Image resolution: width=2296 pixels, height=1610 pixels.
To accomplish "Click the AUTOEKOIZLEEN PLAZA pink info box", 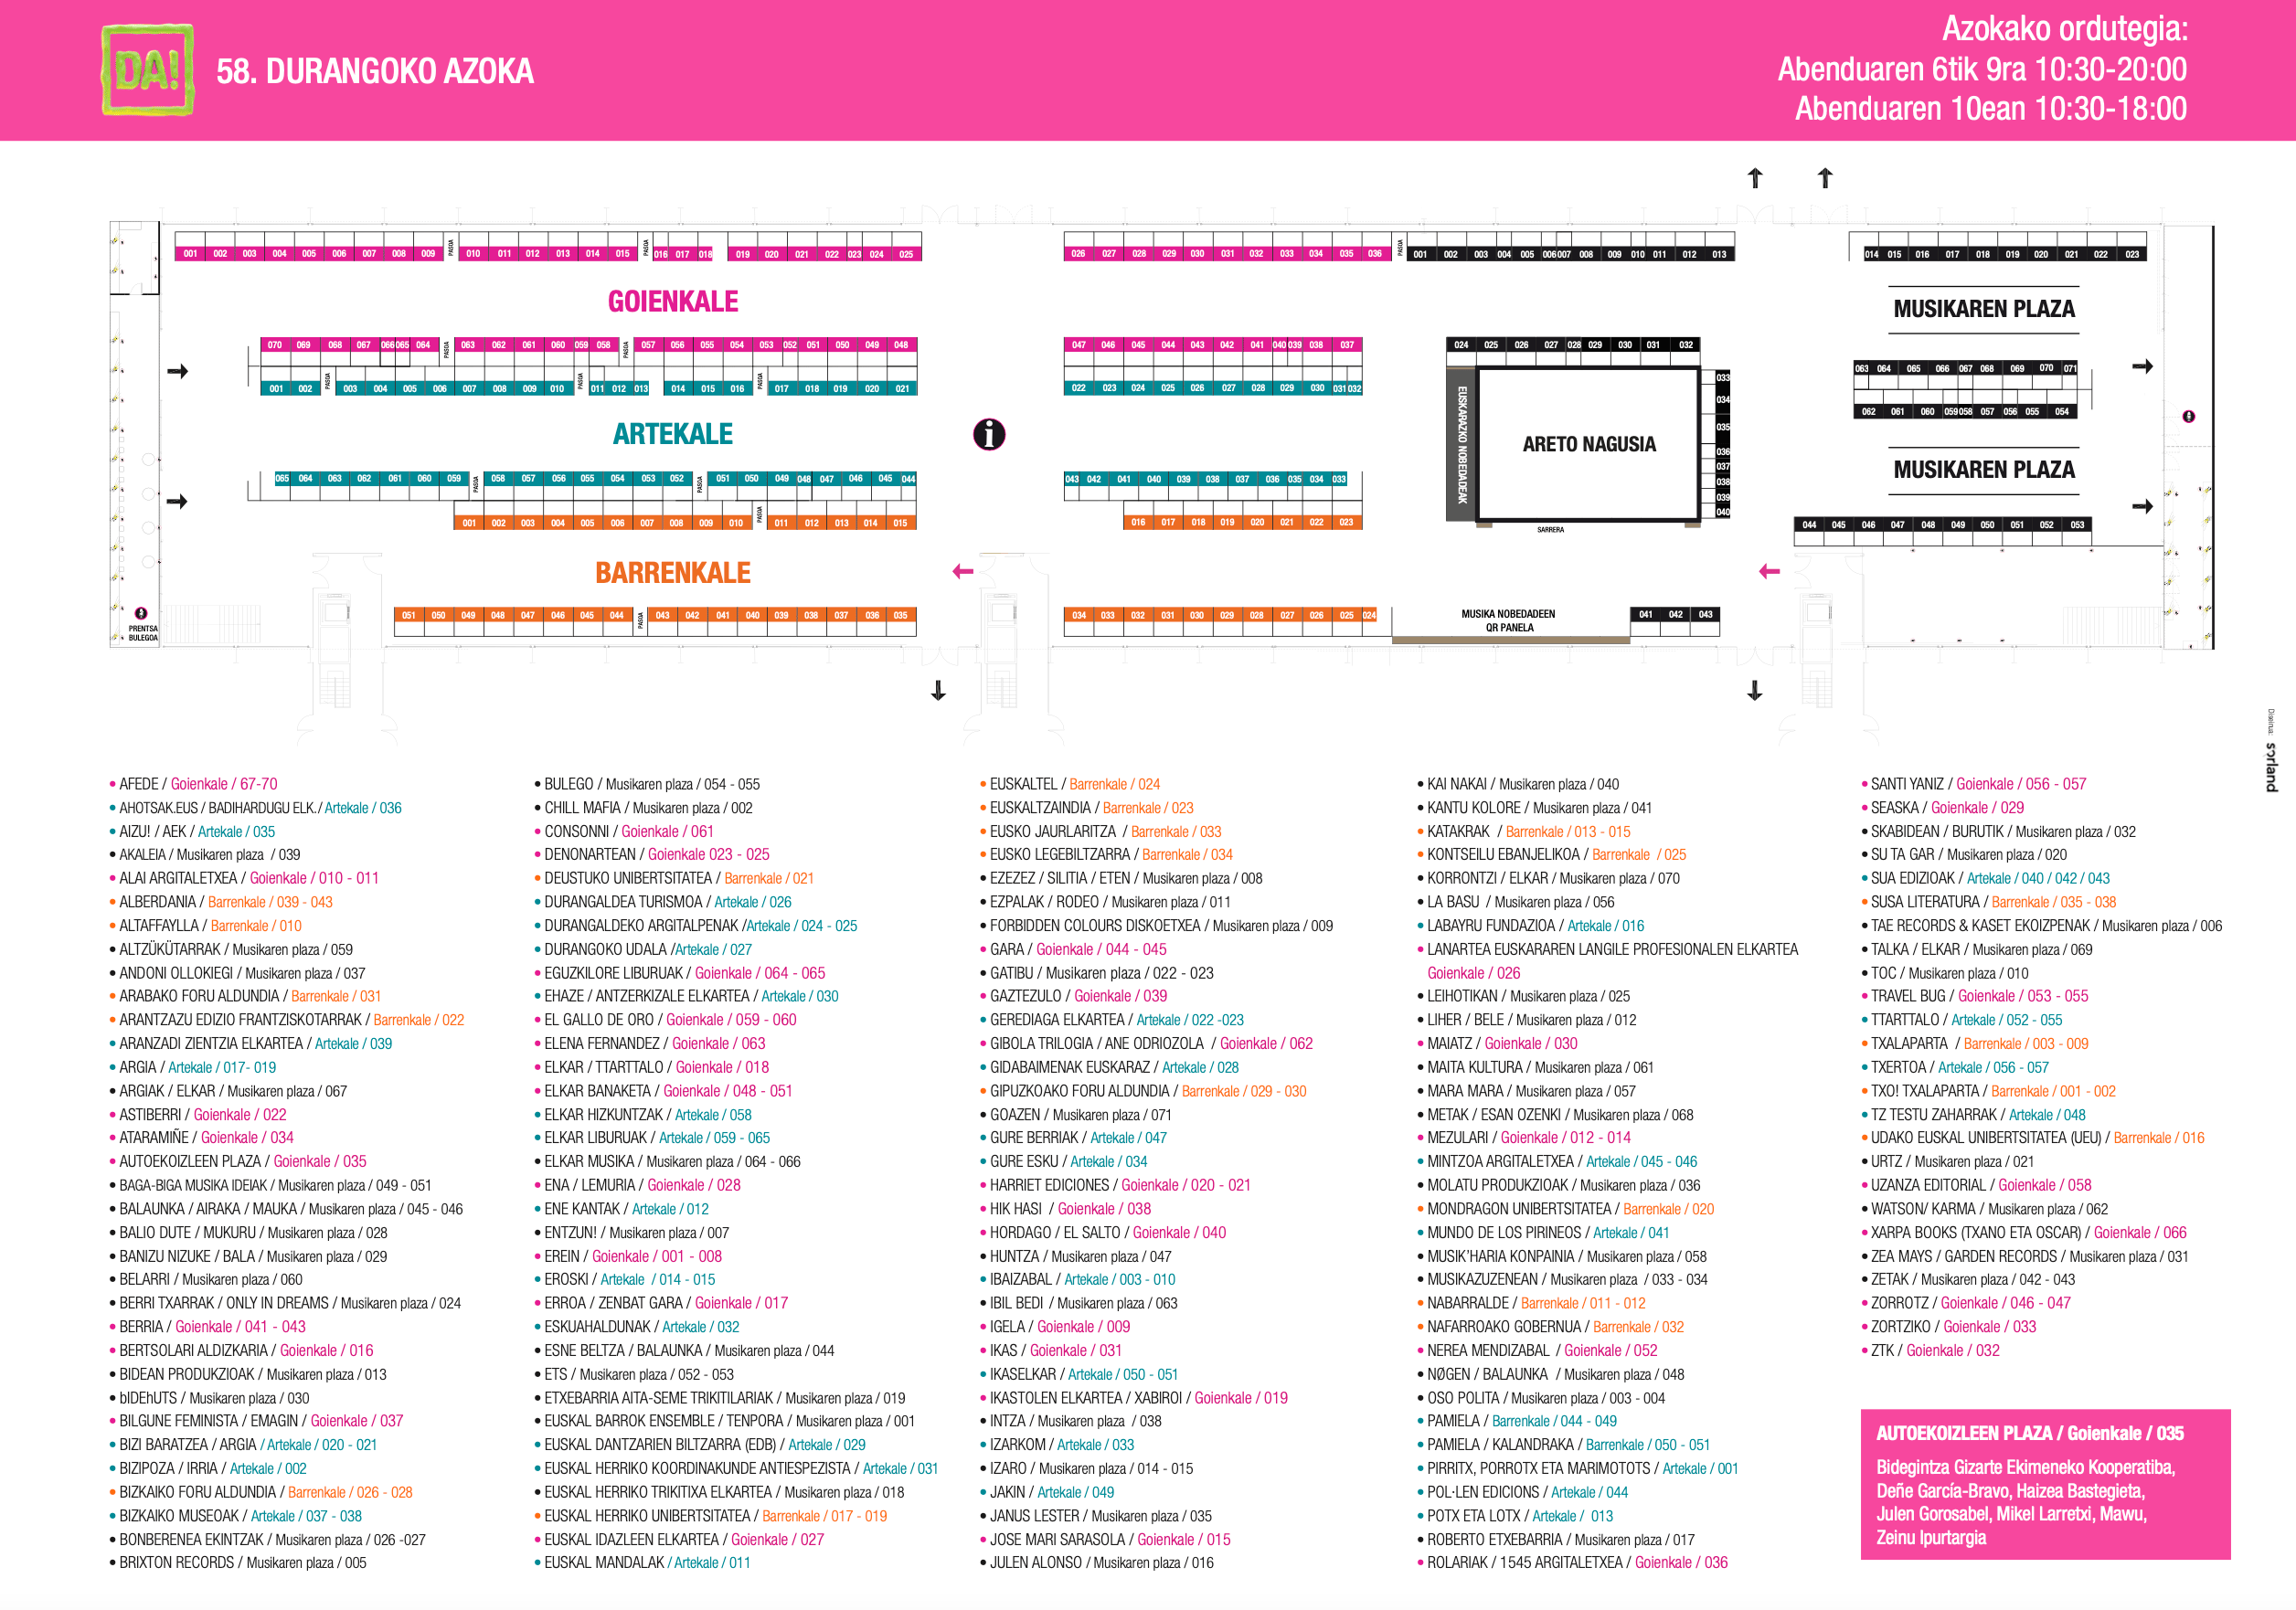I will [x=2044, y=1483].
